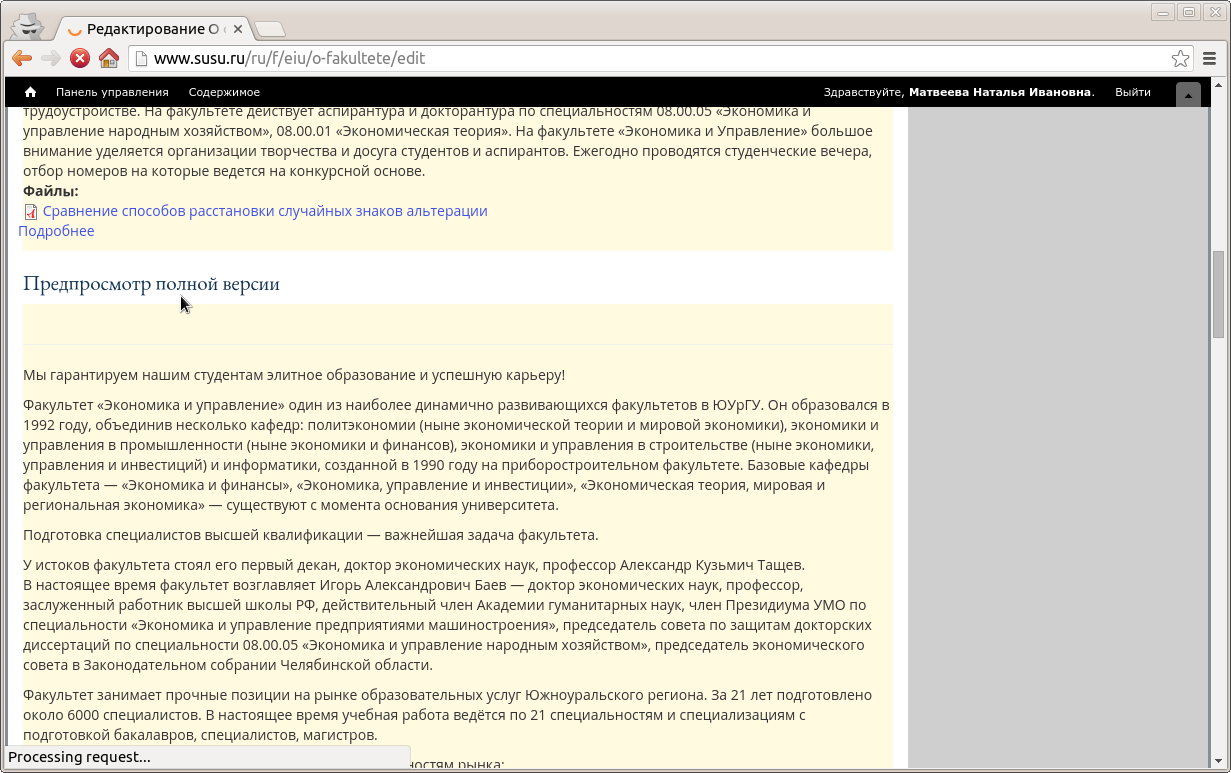Open a new tab with the new tab button

(x=269, y=29)
